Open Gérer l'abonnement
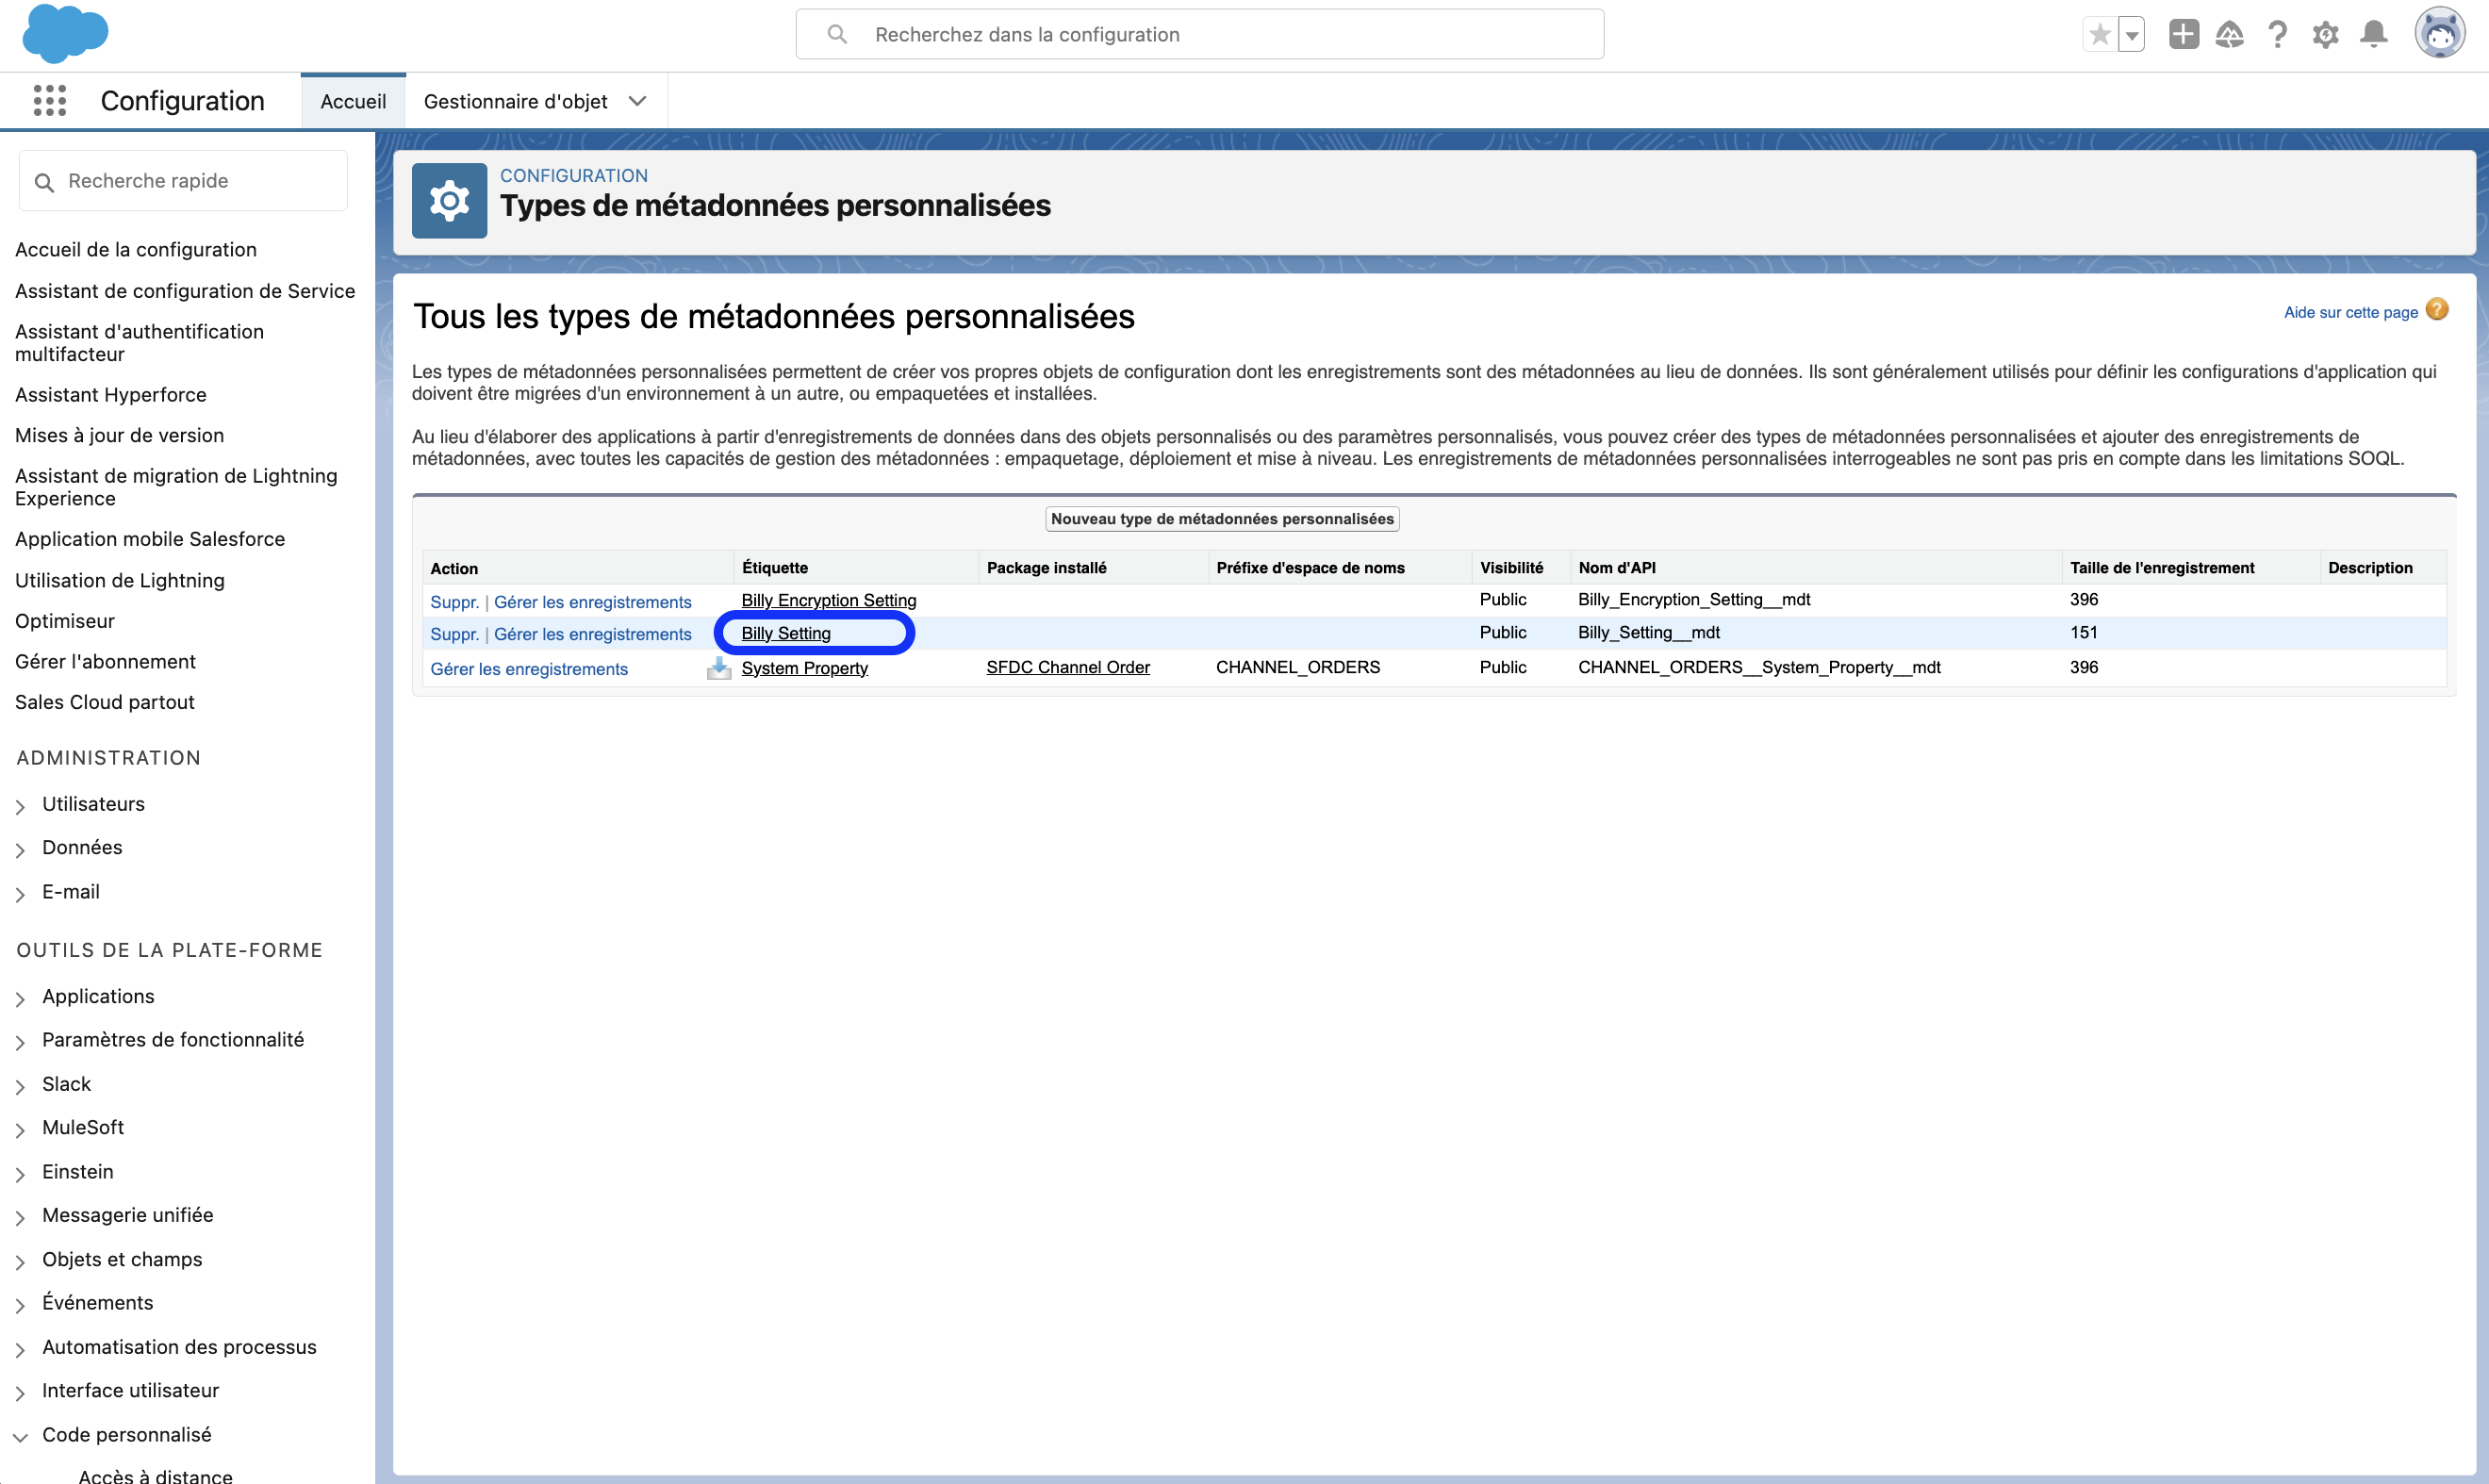 click(105, 662)
